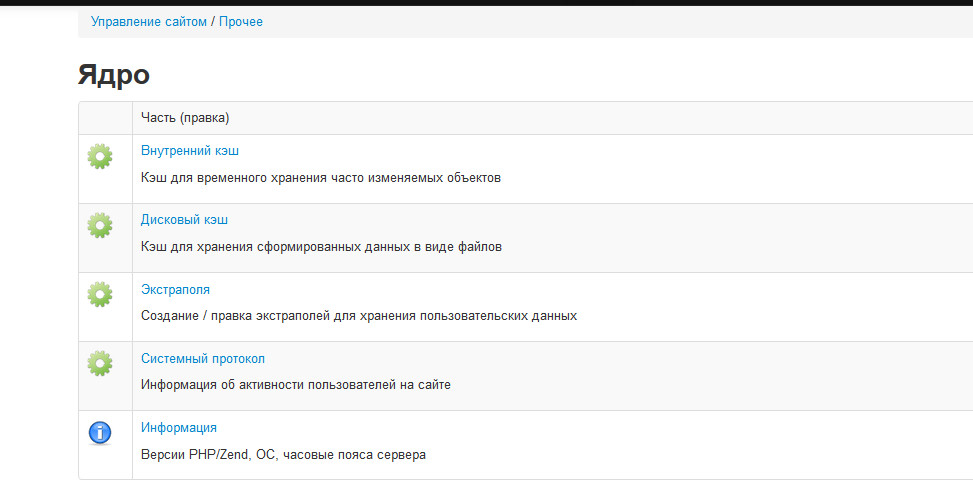Screen dimensions: 973x491
Task: Click the description about создание экстраполей
Action: pyautogui.click(x=359, y=316)
